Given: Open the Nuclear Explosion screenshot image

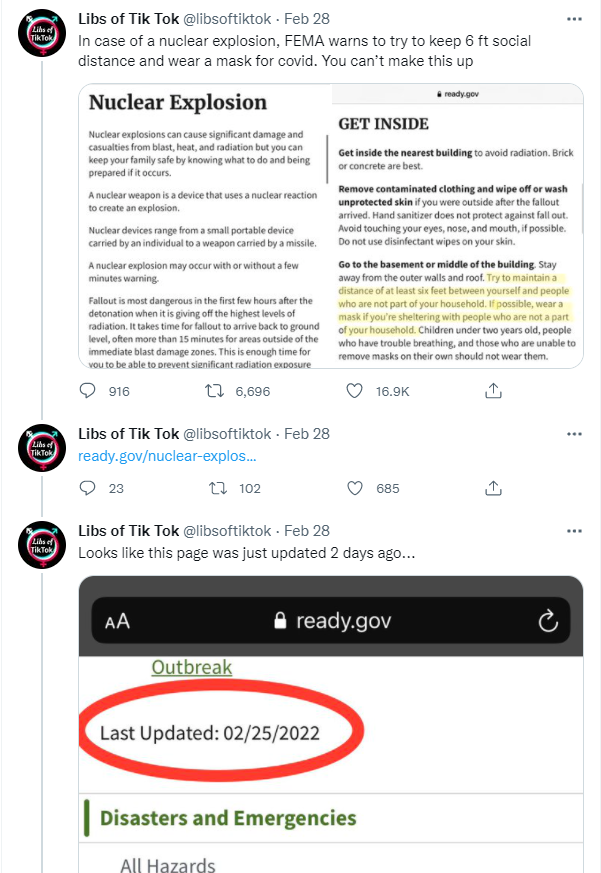Looking at the screenshot, I should (330, 226).
